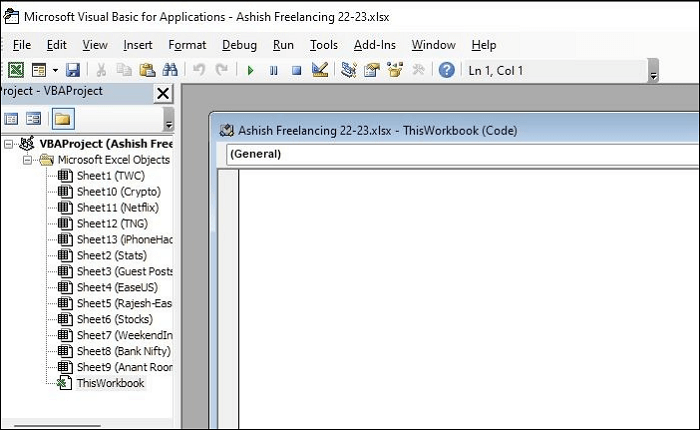
Task: Select Sheet12 (TNG) in project tree
Action: pos(112,224)
